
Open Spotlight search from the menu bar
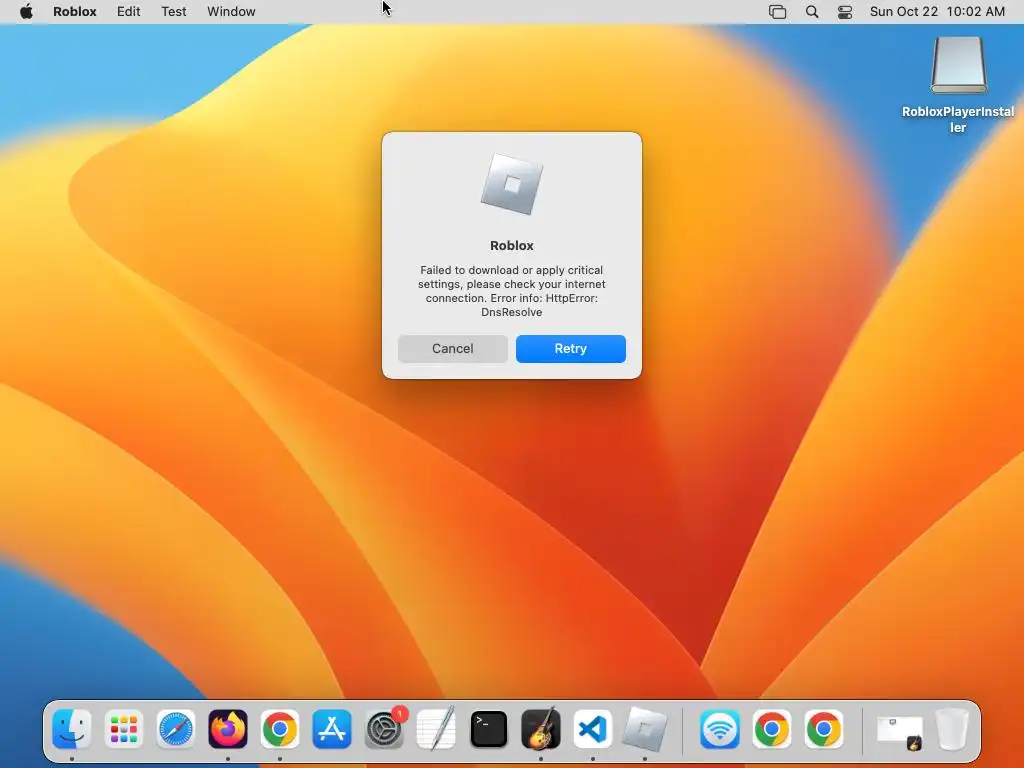pyautogui.click(x=812, y=12)
